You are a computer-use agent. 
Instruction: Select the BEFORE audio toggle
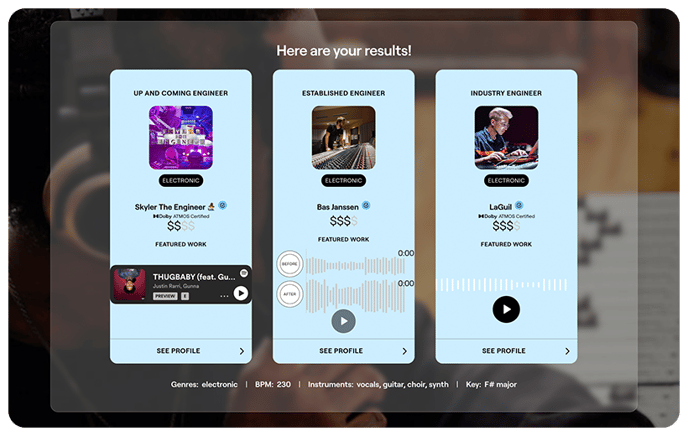[290, 264]
